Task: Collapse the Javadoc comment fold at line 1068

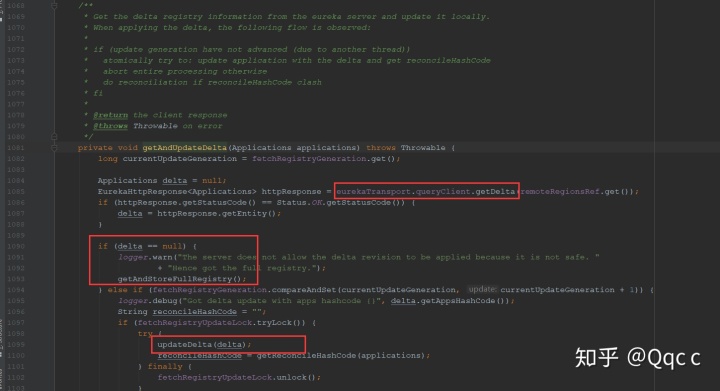Action: (54, 6)
